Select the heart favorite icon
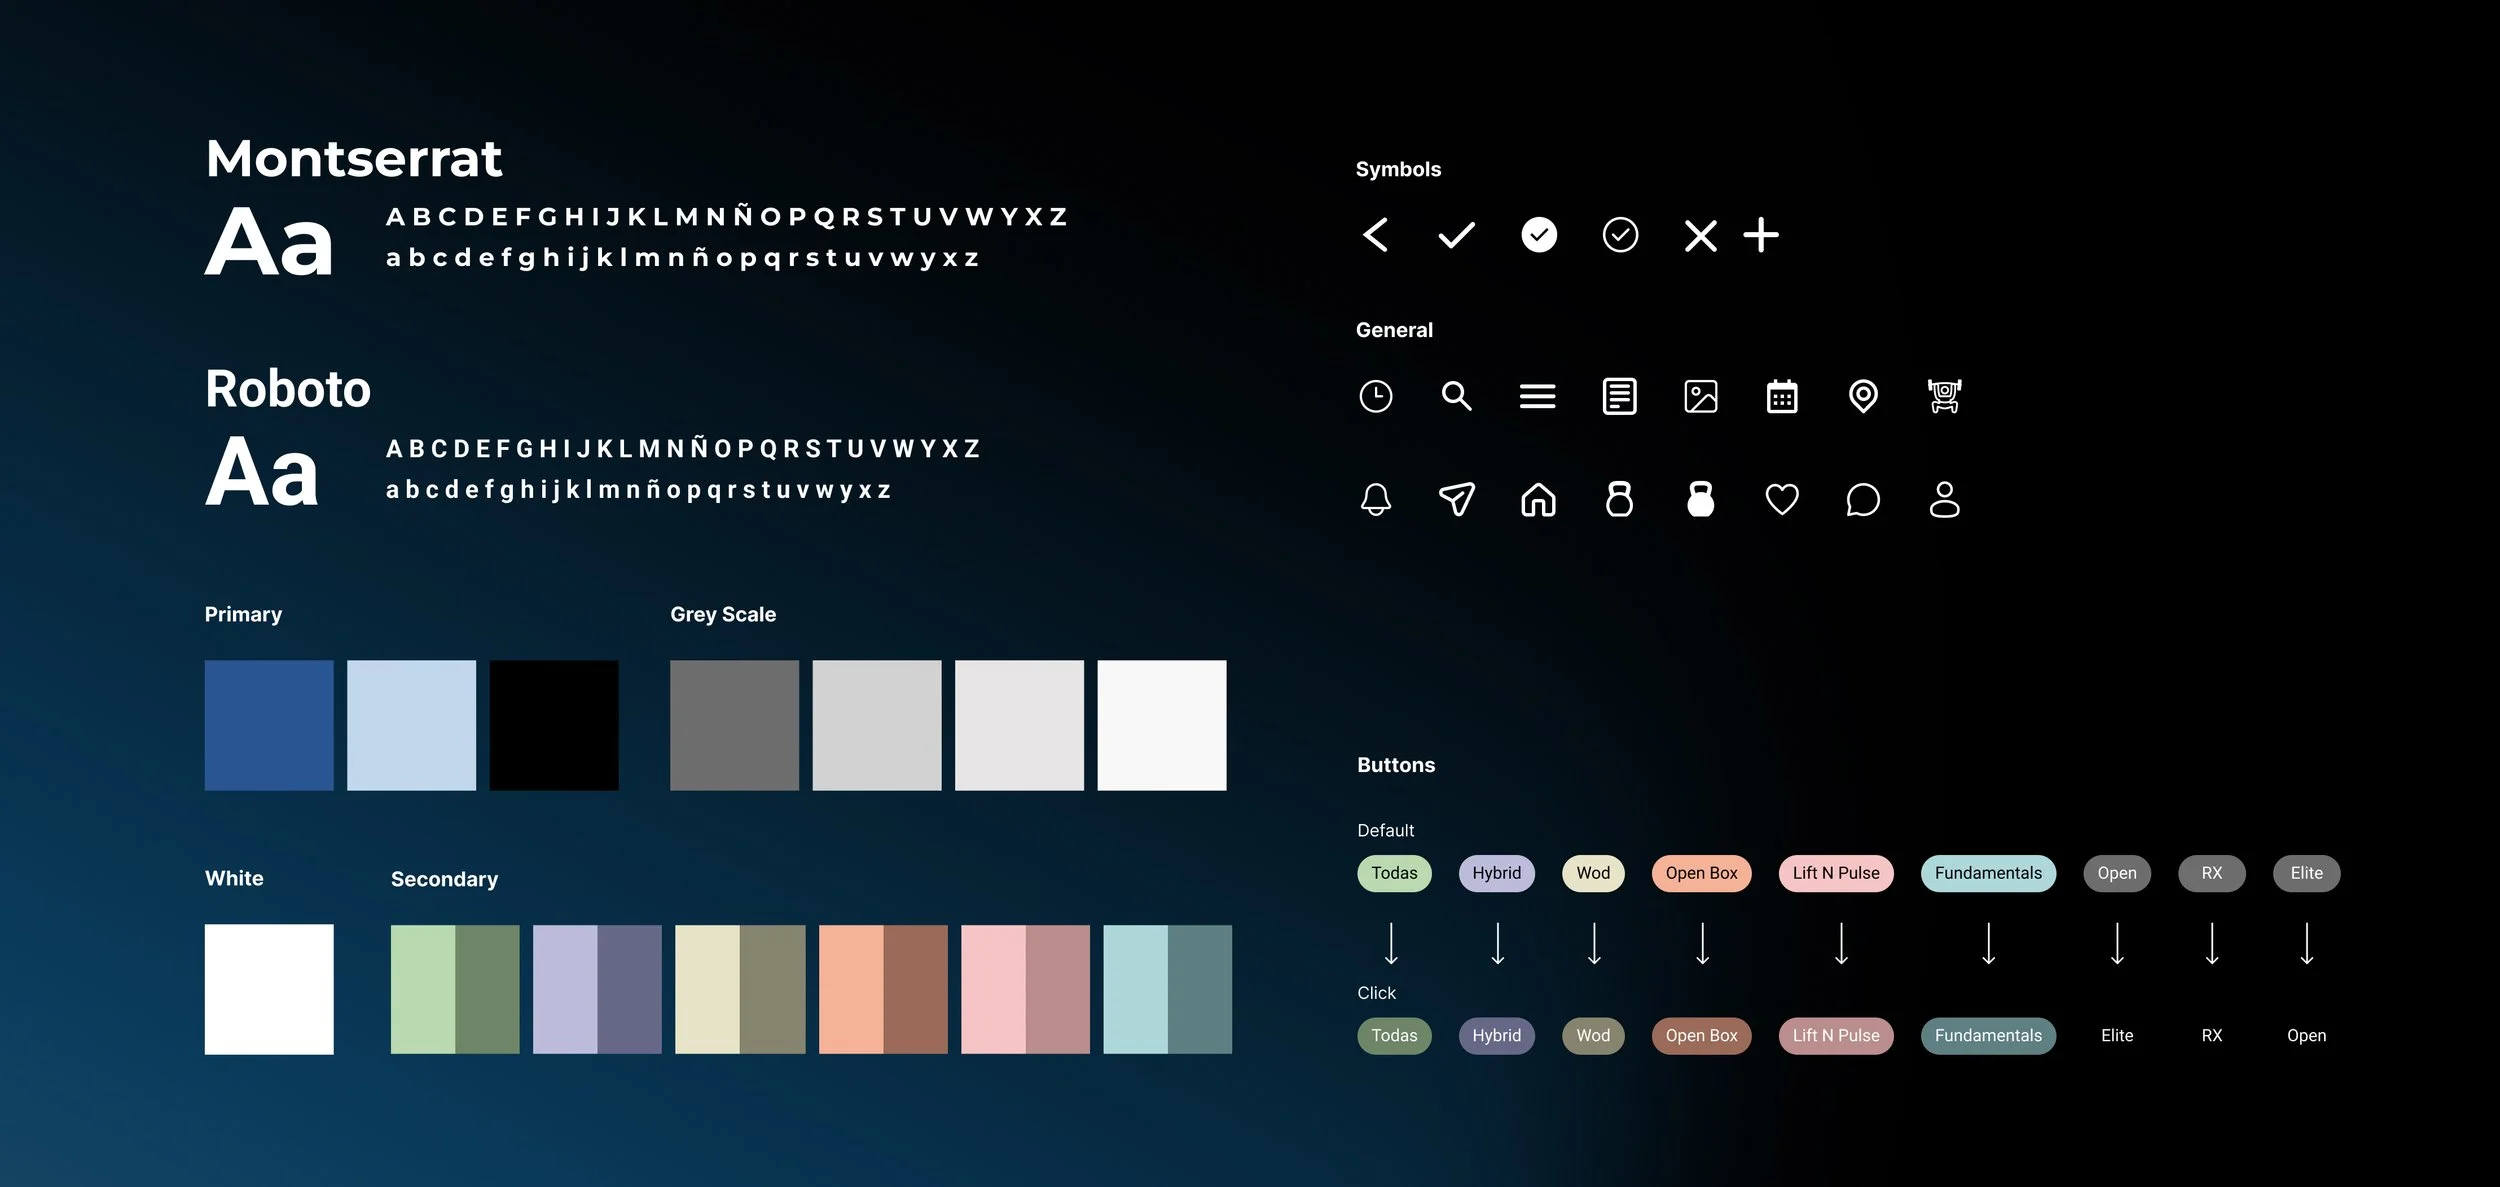 (1781, 499)
